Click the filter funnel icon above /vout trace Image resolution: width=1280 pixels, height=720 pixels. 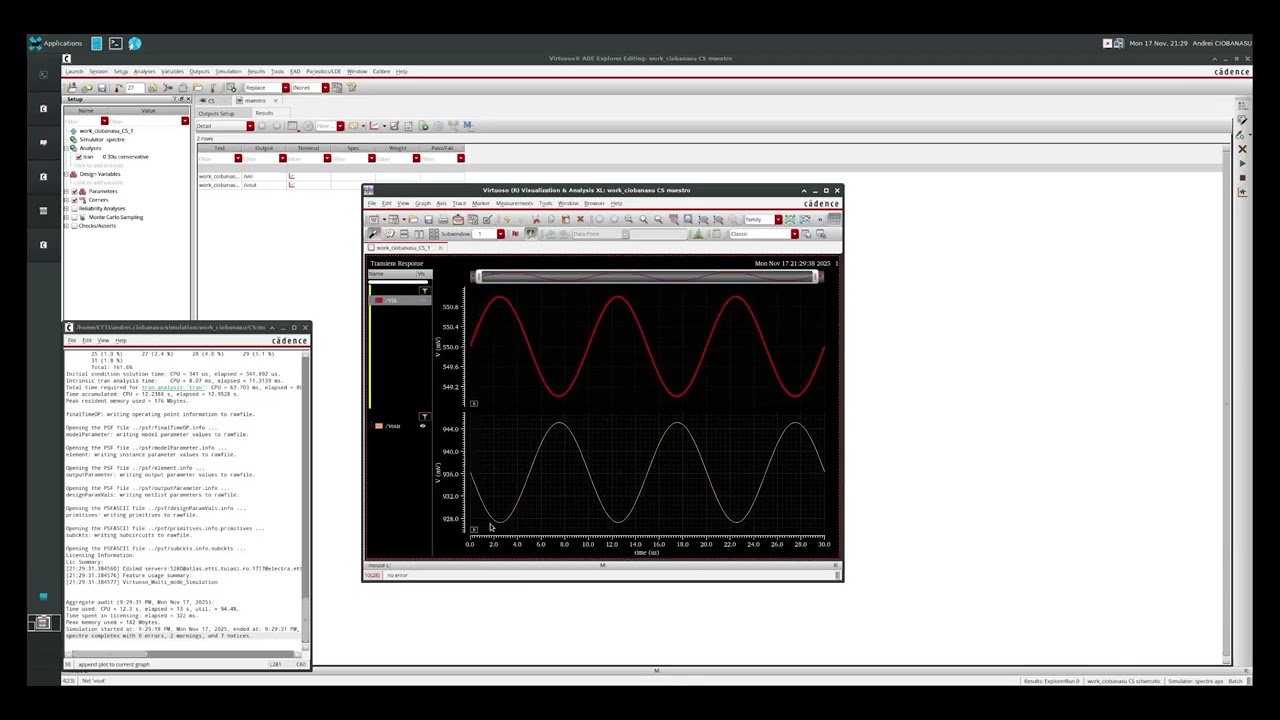(x=424, y=417)
